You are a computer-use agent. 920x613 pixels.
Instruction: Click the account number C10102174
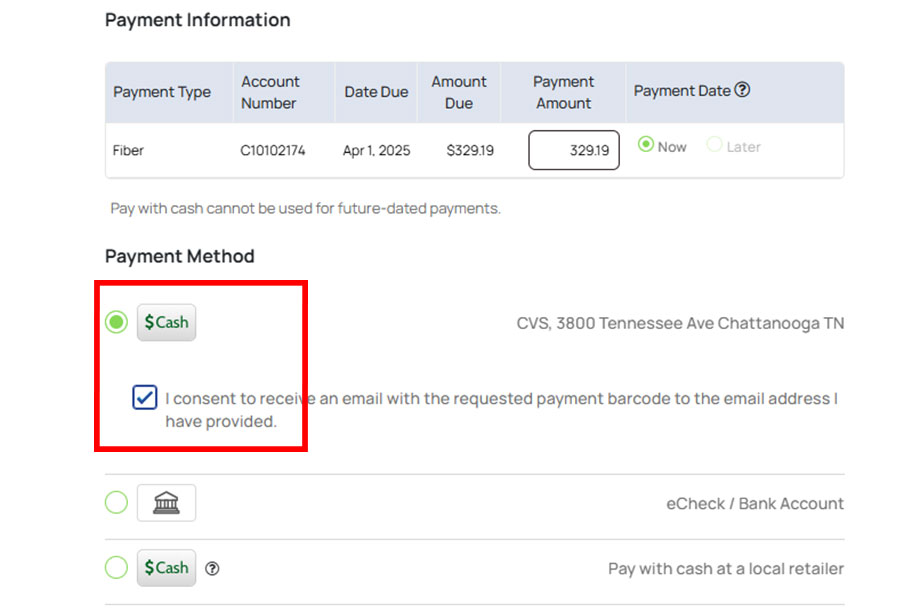point(272,151)
